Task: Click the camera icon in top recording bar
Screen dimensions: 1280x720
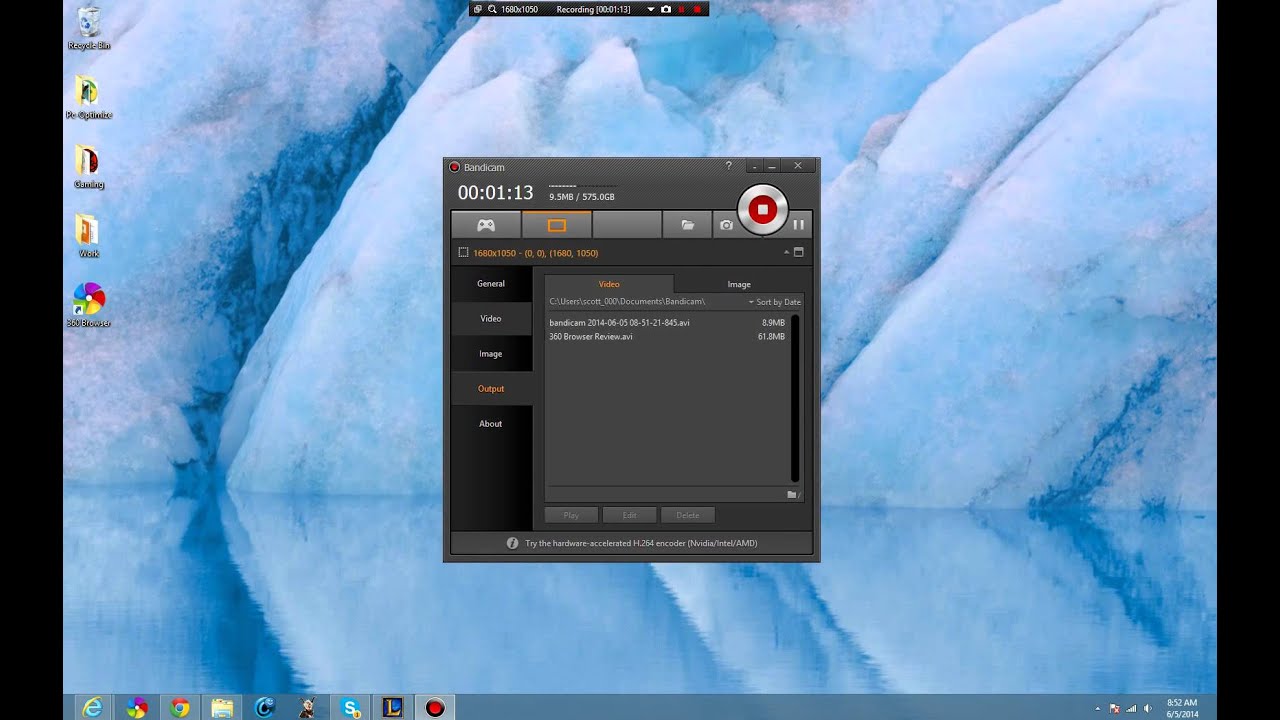Action: click(x=666, y=9)
